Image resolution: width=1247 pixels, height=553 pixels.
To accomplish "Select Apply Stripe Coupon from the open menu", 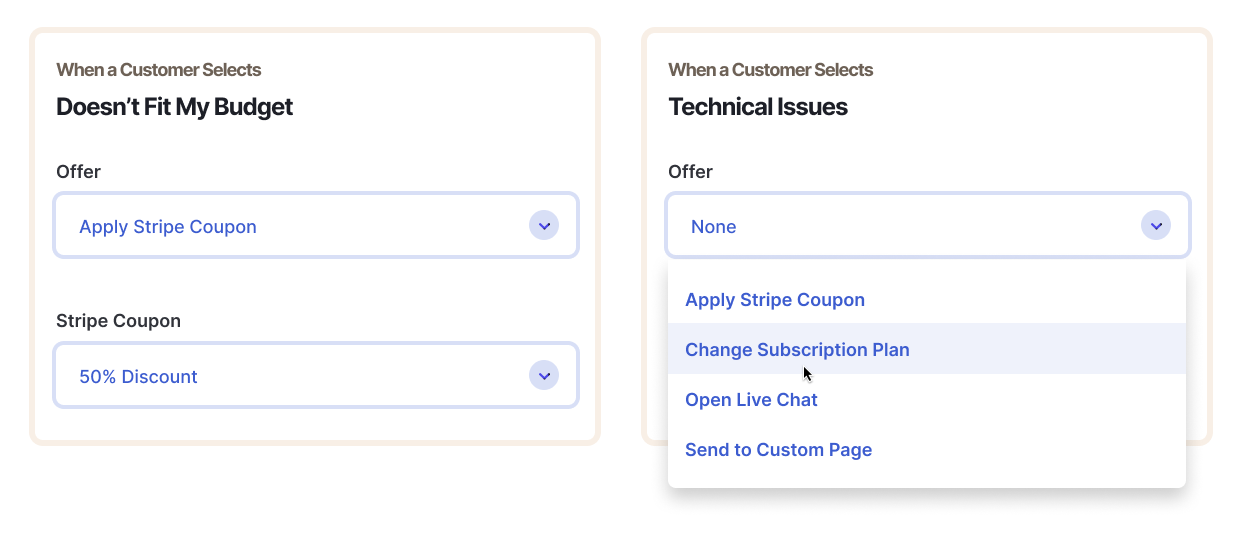I will 775,300.
